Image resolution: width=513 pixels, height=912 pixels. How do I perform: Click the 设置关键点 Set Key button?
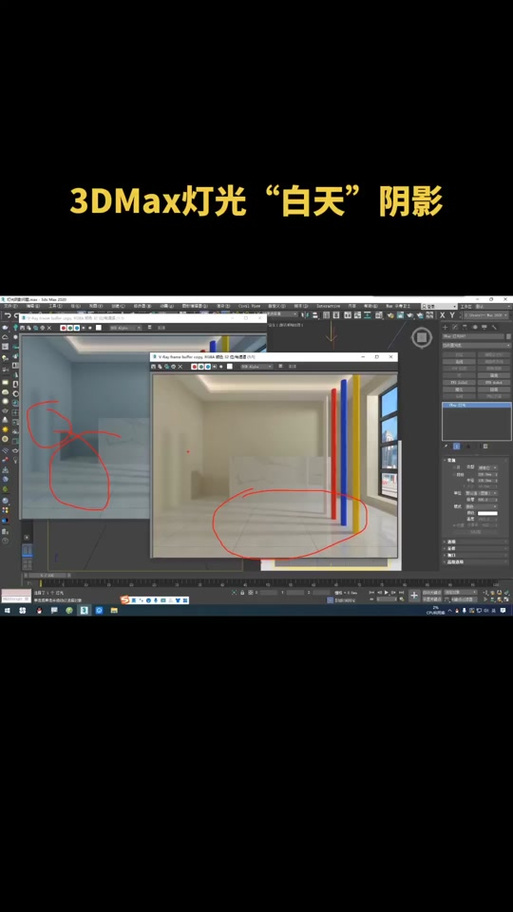coord(432,599)
